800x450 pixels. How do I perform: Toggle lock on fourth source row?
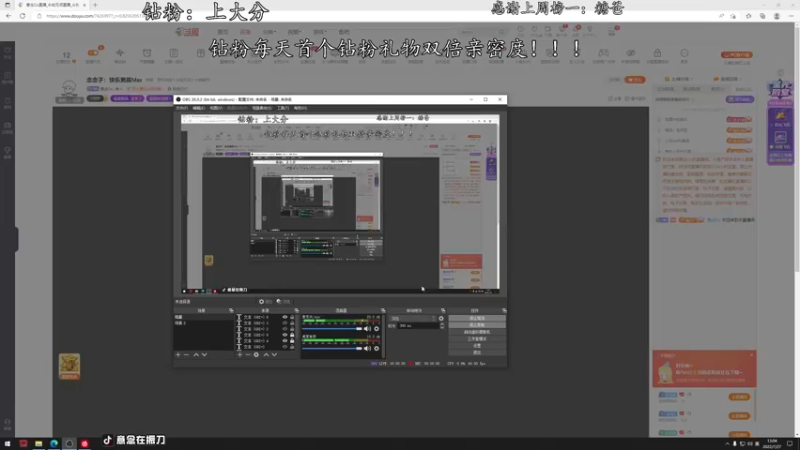(292, 335)
